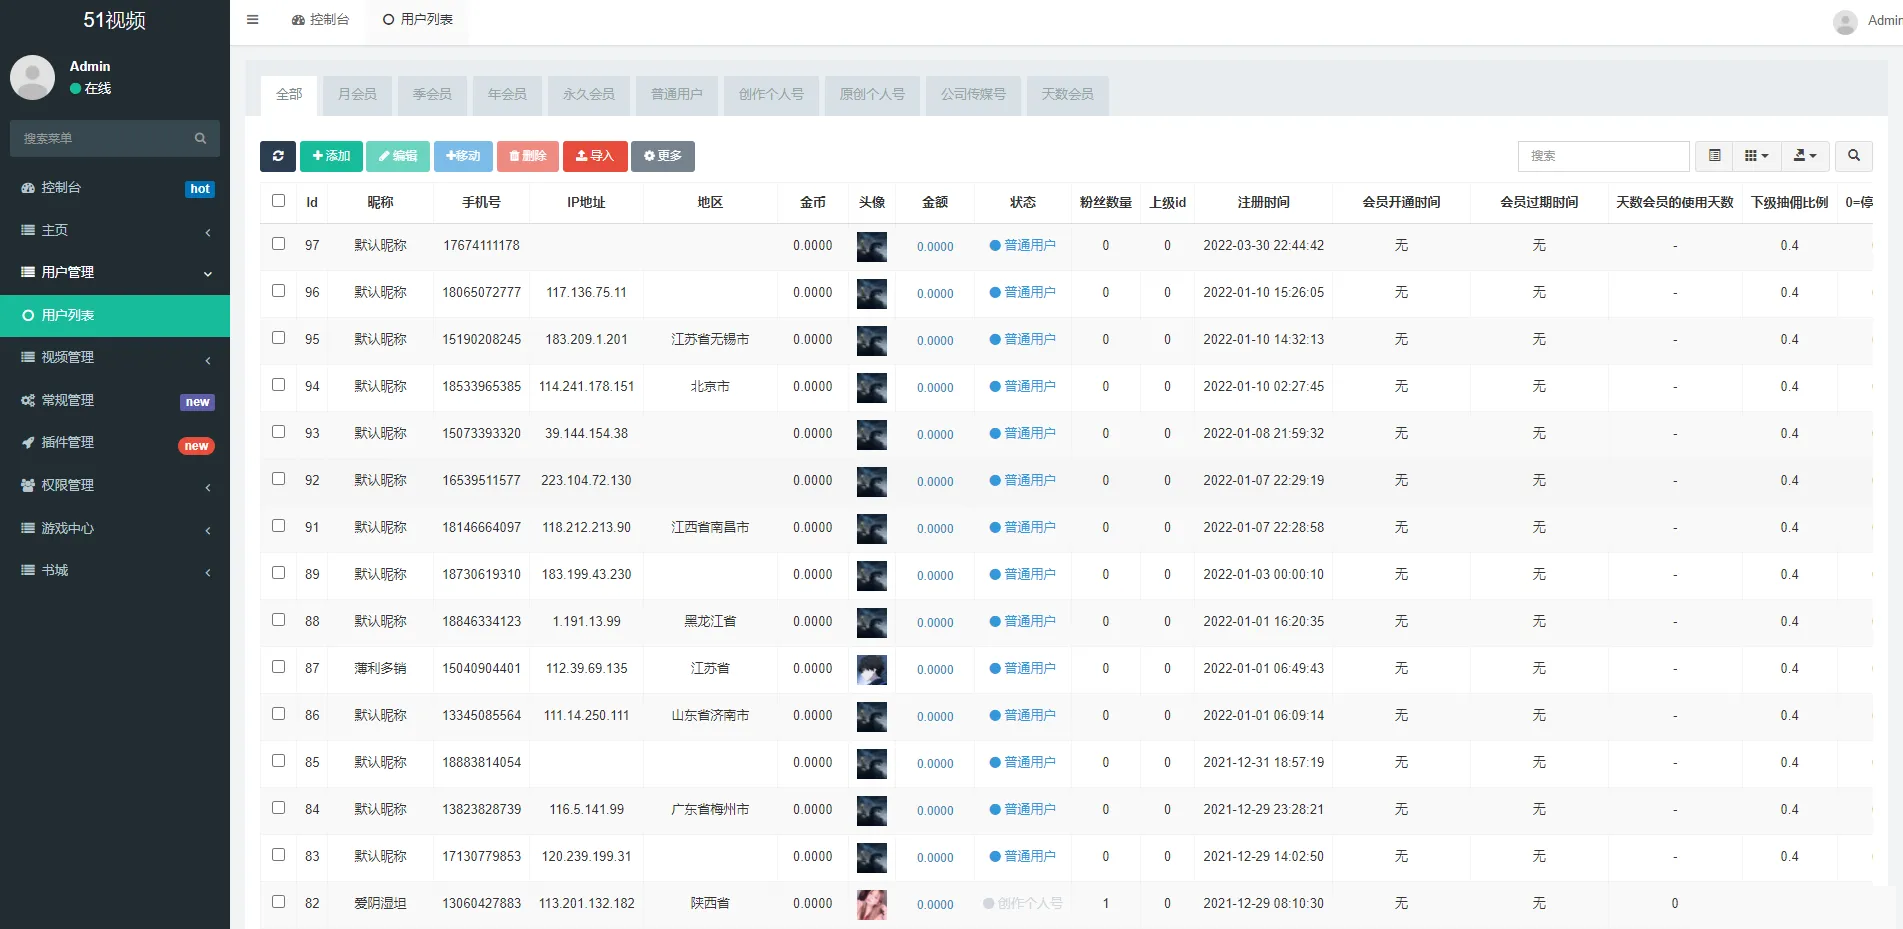Open the 控制台 dashboard from the sidebar
Viewport: 1903px width, 929px height.
[320, 19]
